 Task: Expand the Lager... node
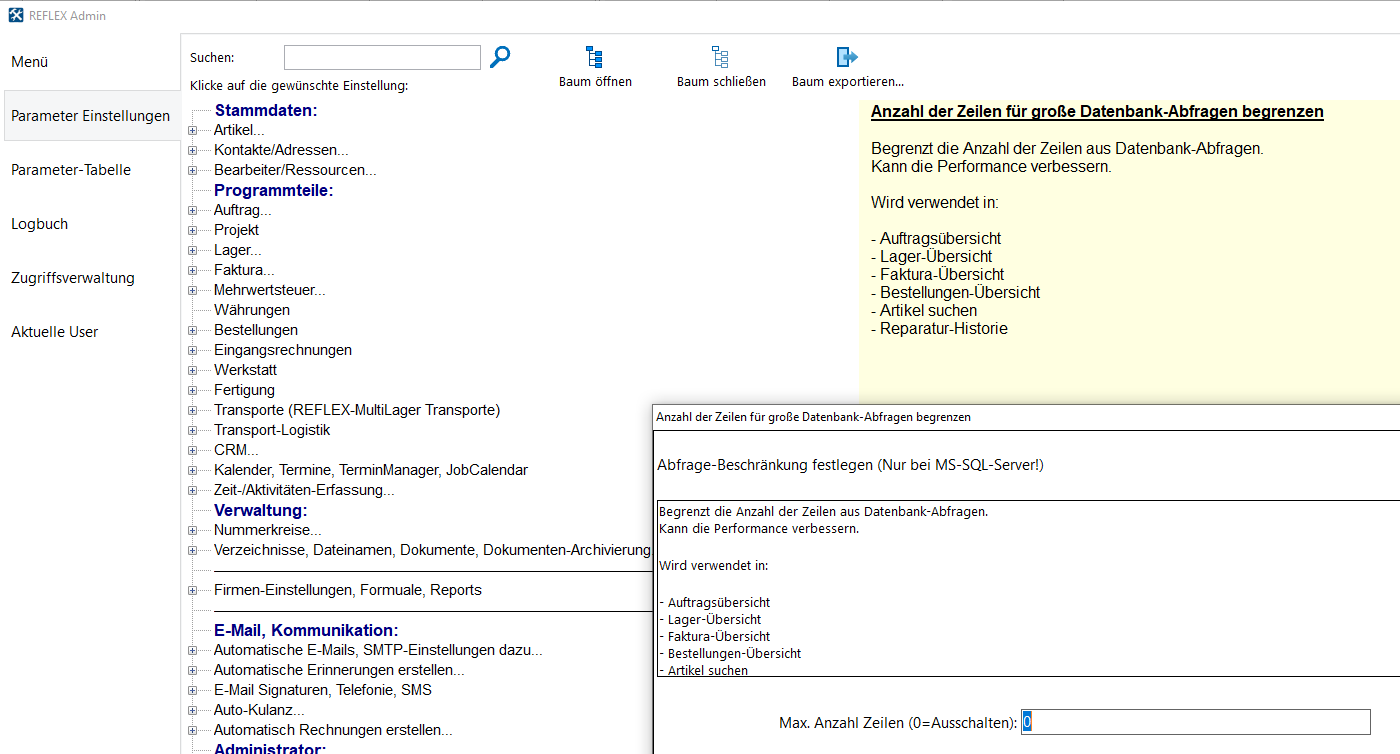(192, 250)
